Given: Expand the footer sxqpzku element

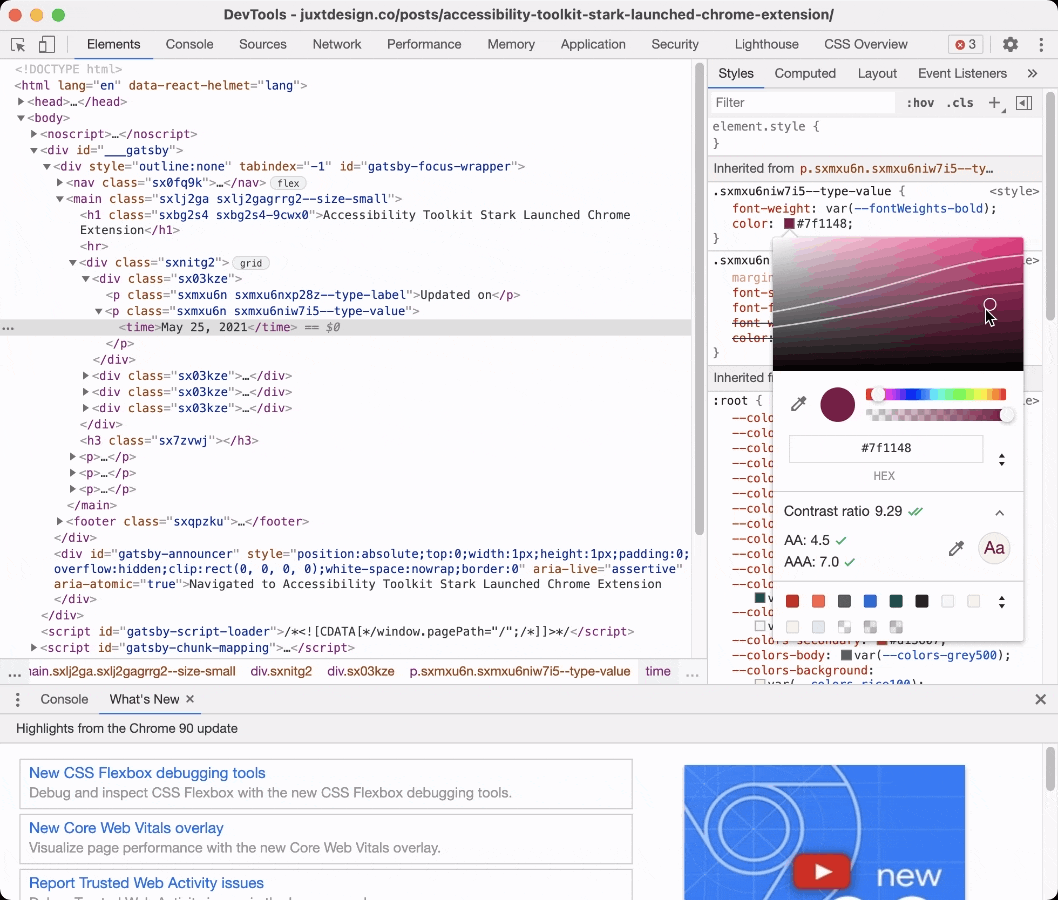Looking at the screenshot, I should pos(60,522).
